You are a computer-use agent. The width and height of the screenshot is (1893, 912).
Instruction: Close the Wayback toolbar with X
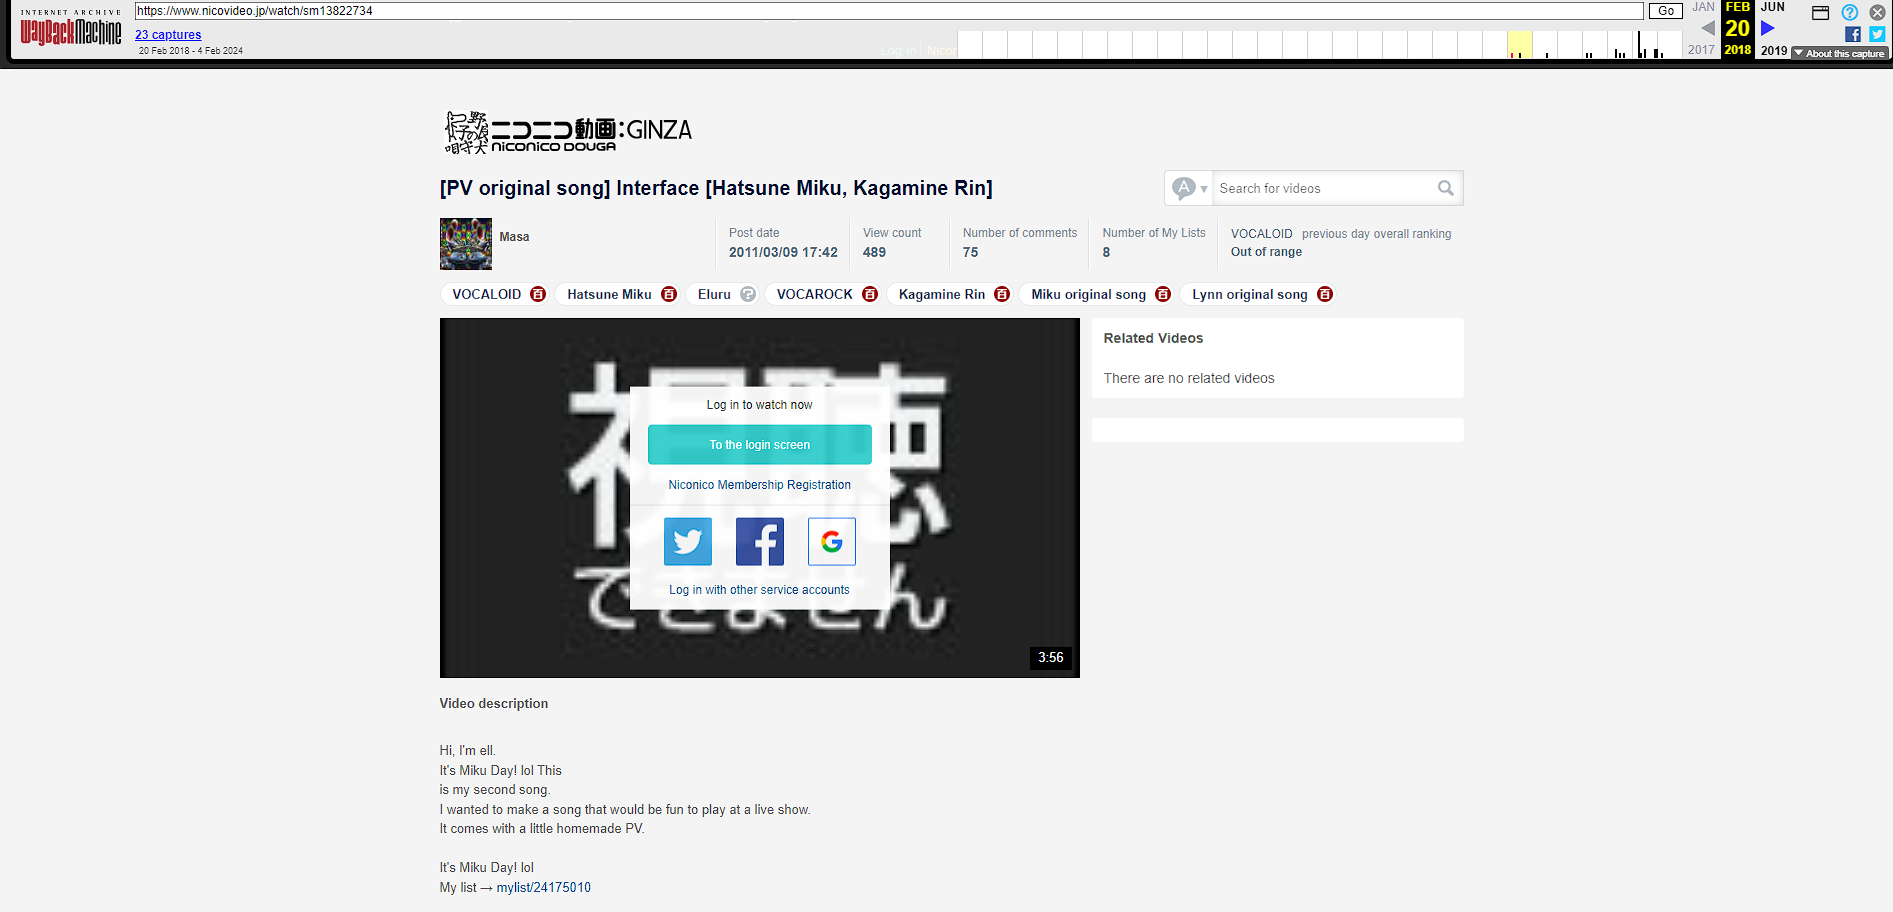pos(1877,12)
